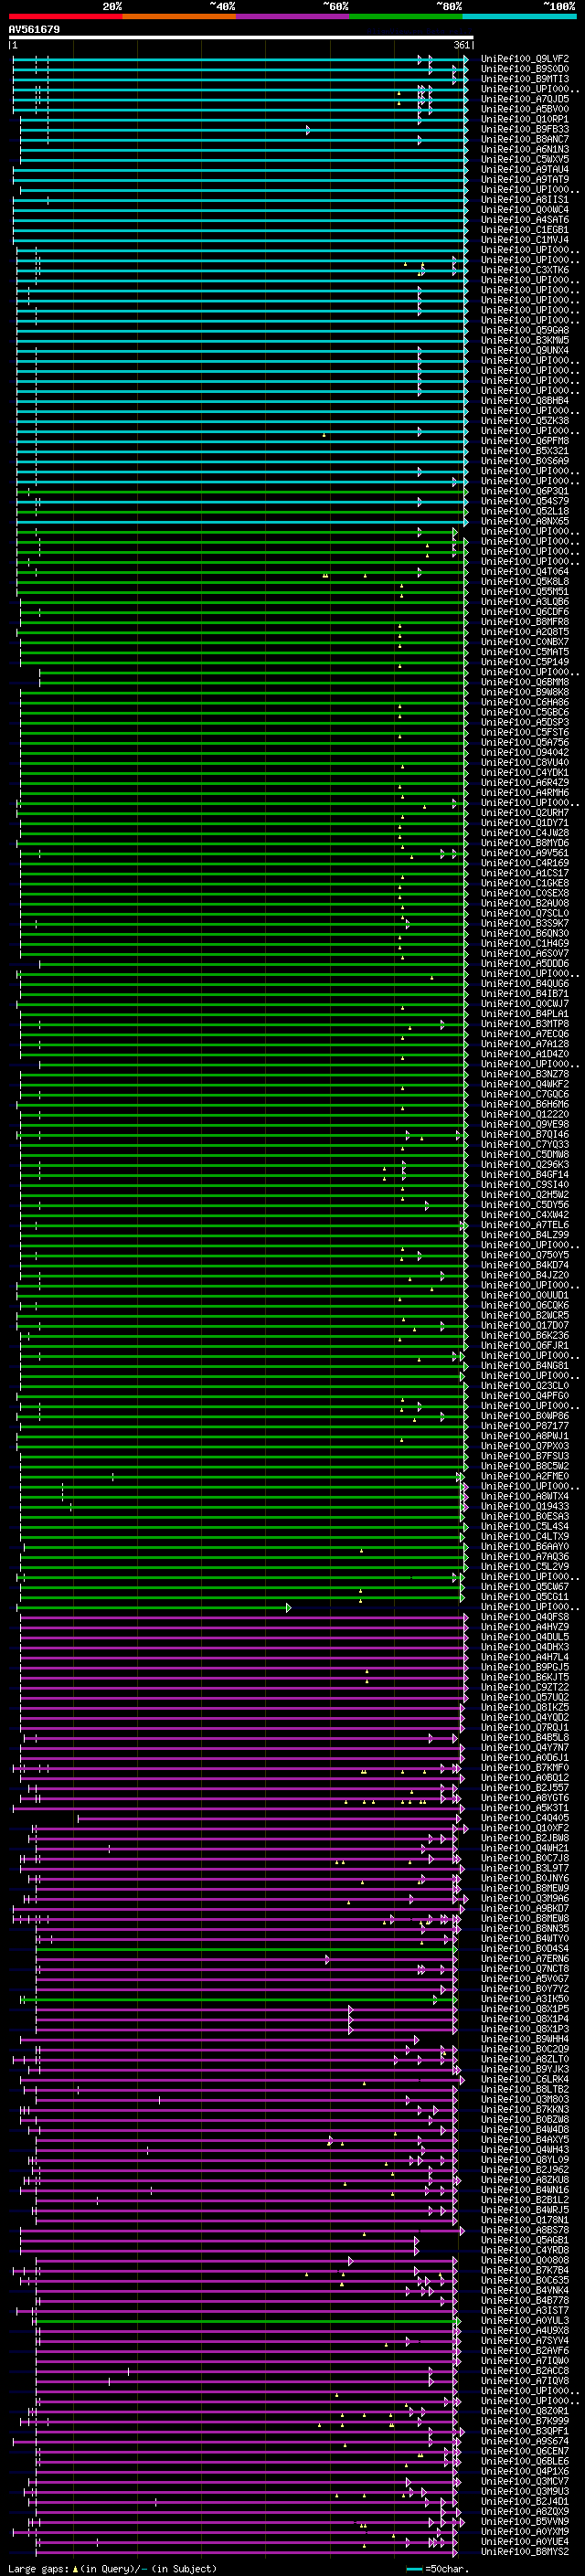
Task: Select label UniRef100_A8IIS1
Action: coord(525,200)
